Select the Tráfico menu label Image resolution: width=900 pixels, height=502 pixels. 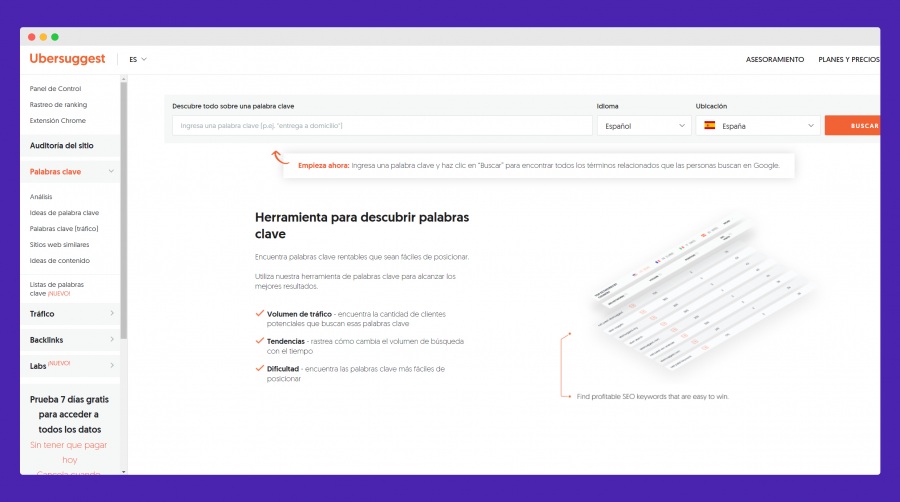tap(42, 314)
